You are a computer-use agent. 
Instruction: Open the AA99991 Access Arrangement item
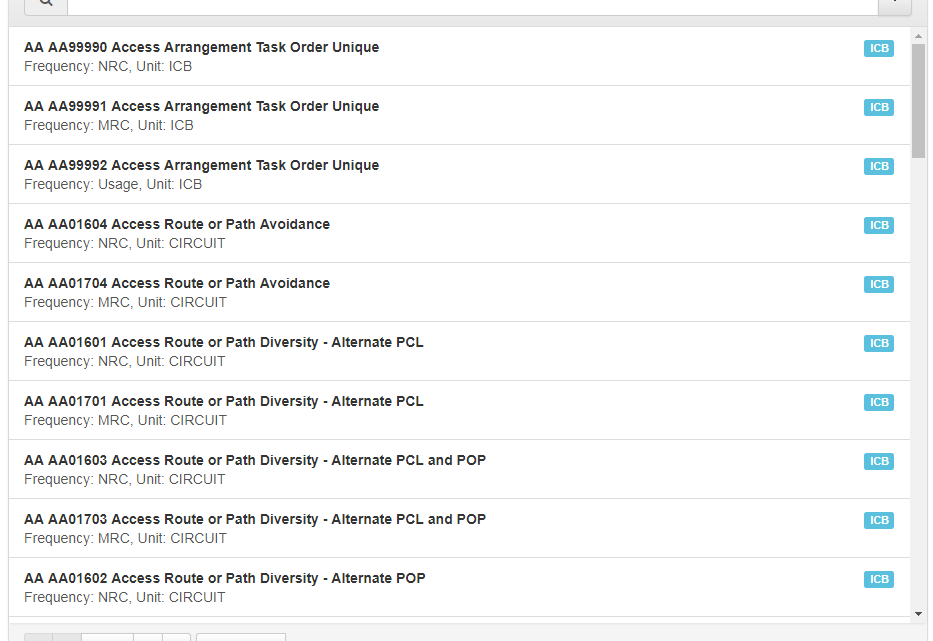click(201, 106)
